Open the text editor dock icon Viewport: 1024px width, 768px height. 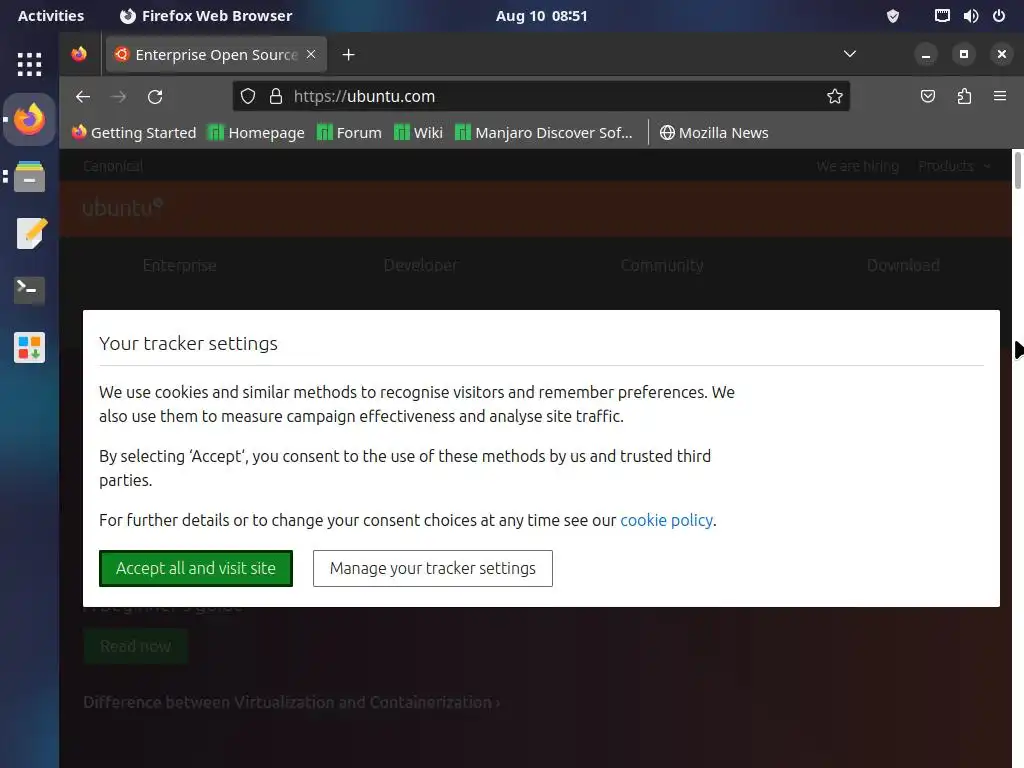29,233
